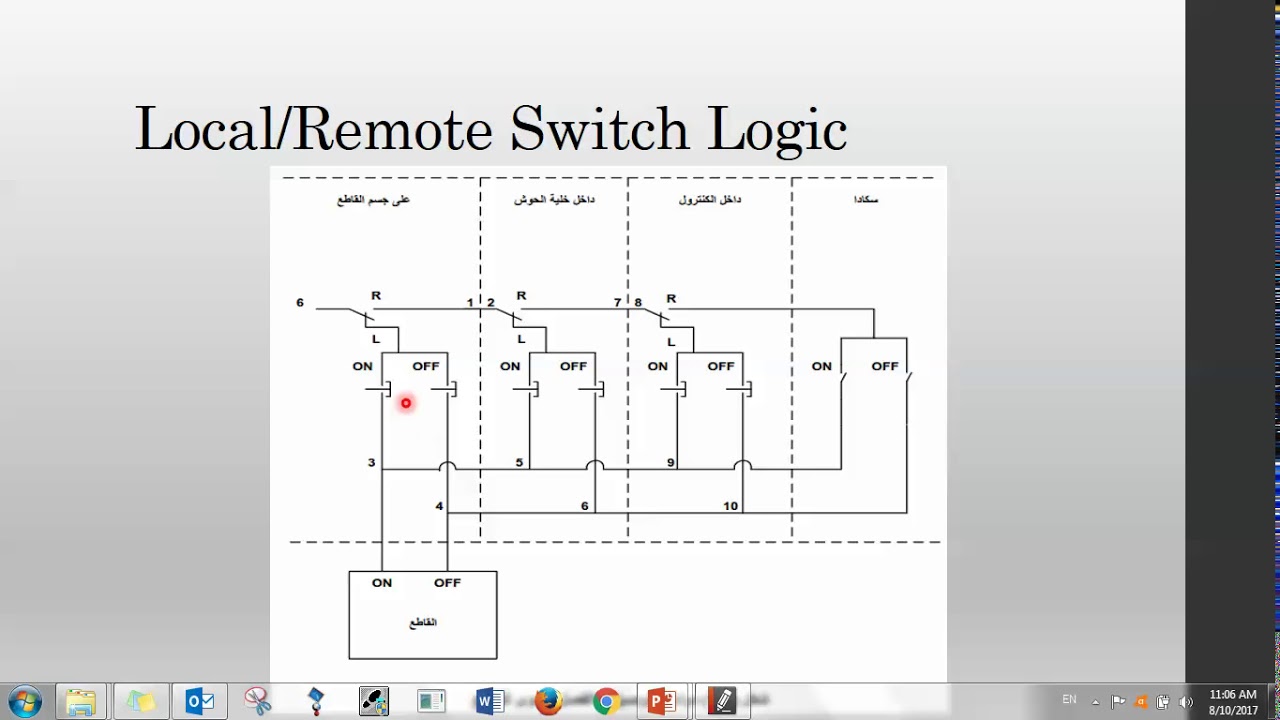Open Google Chrome from the taskbar
The image size is (1280, 720).
606,701
